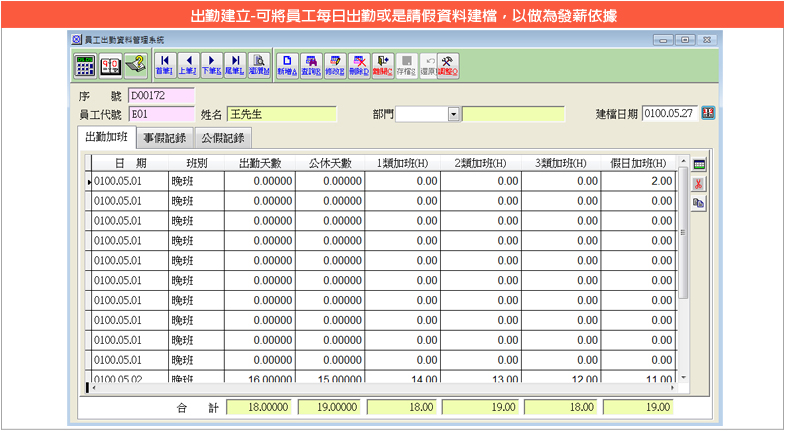Select the 出勤加班 tab
786x431 pixels.
(x=106, y=138)
